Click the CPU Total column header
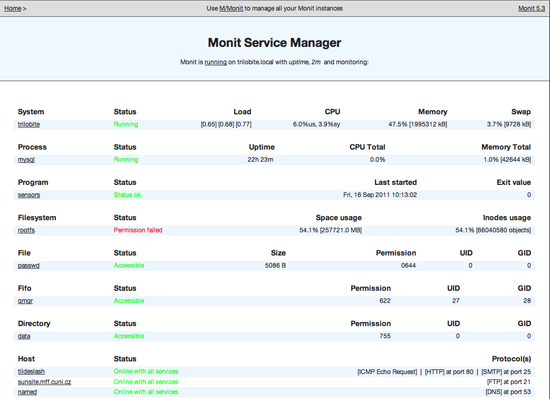The image size is (550, 399). [367, 147]
